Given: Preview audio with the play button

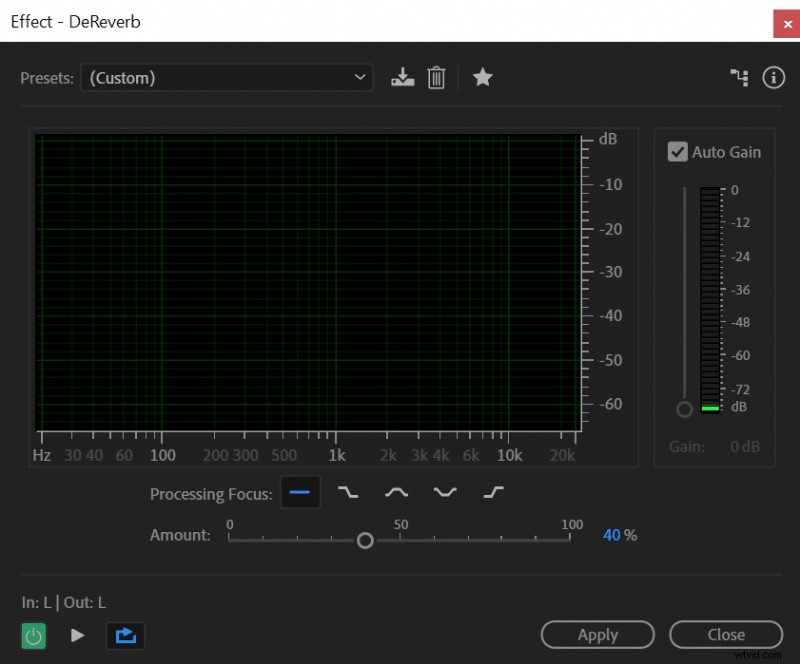Looking at the screenshot, I should [78, 635].
